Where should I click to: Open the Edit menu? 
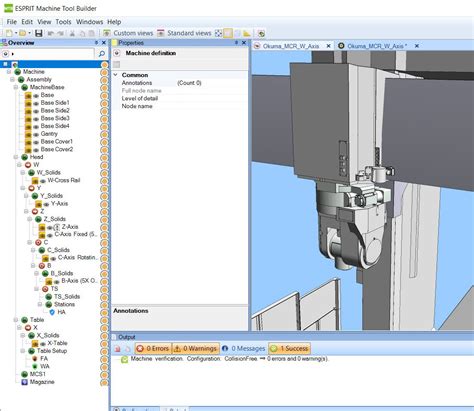27,22
